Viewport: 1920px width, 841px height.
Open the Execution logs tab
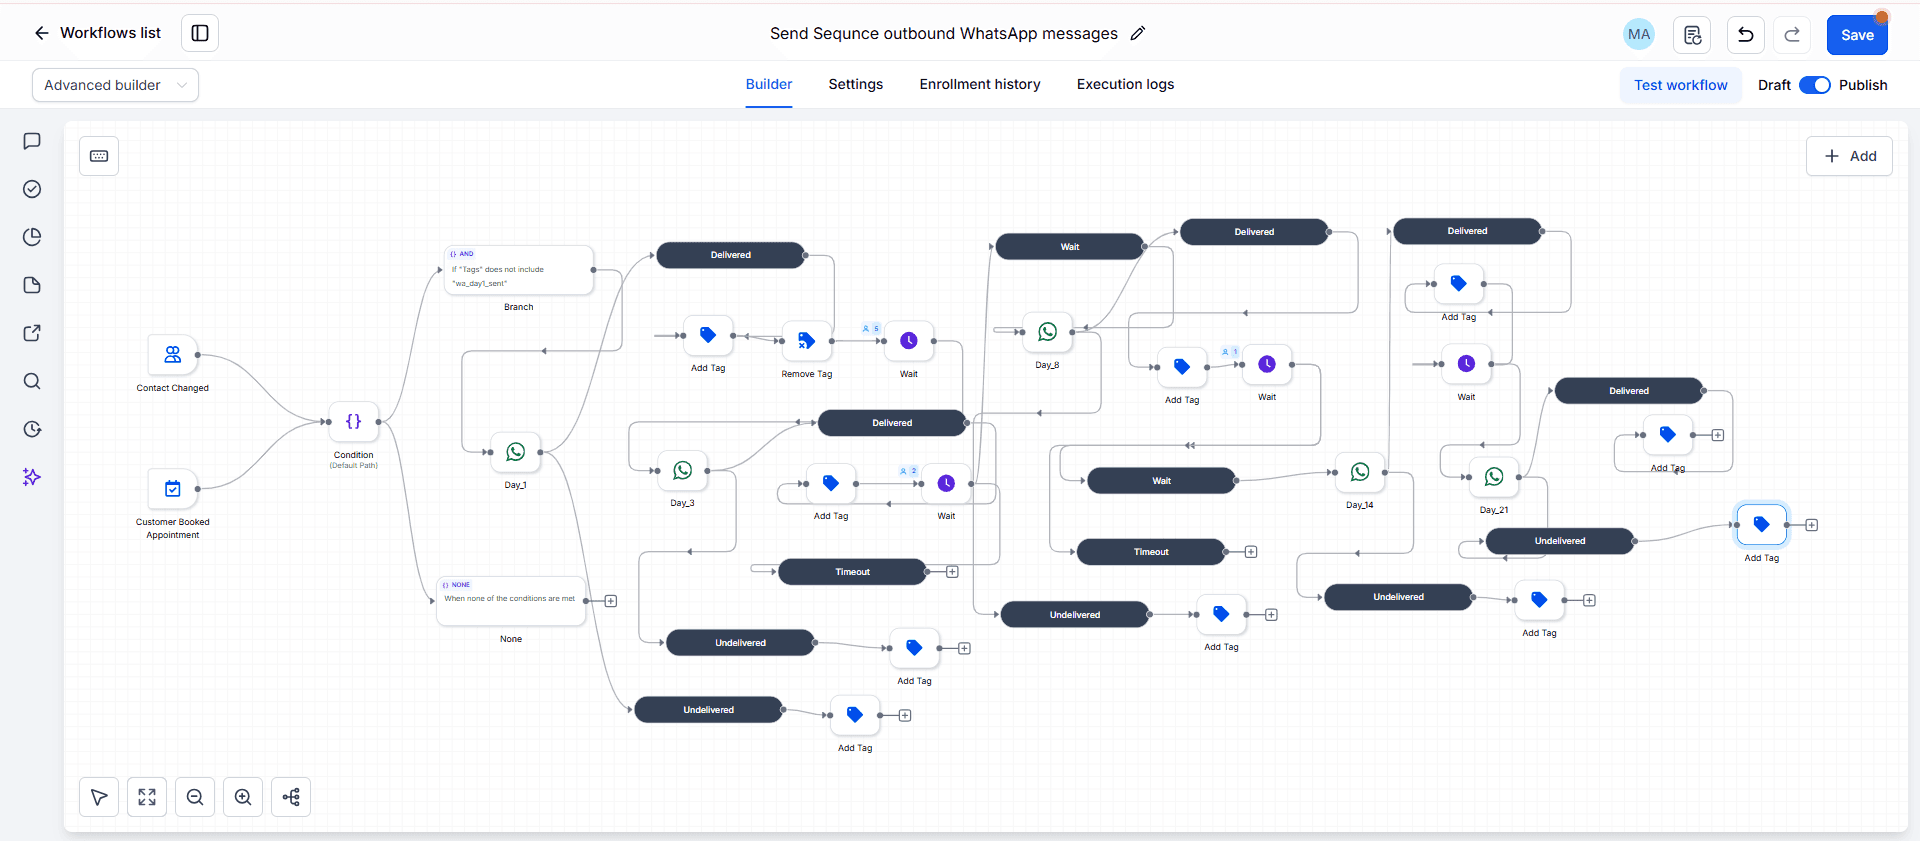pyautogui.click(x=1125, y=85)
